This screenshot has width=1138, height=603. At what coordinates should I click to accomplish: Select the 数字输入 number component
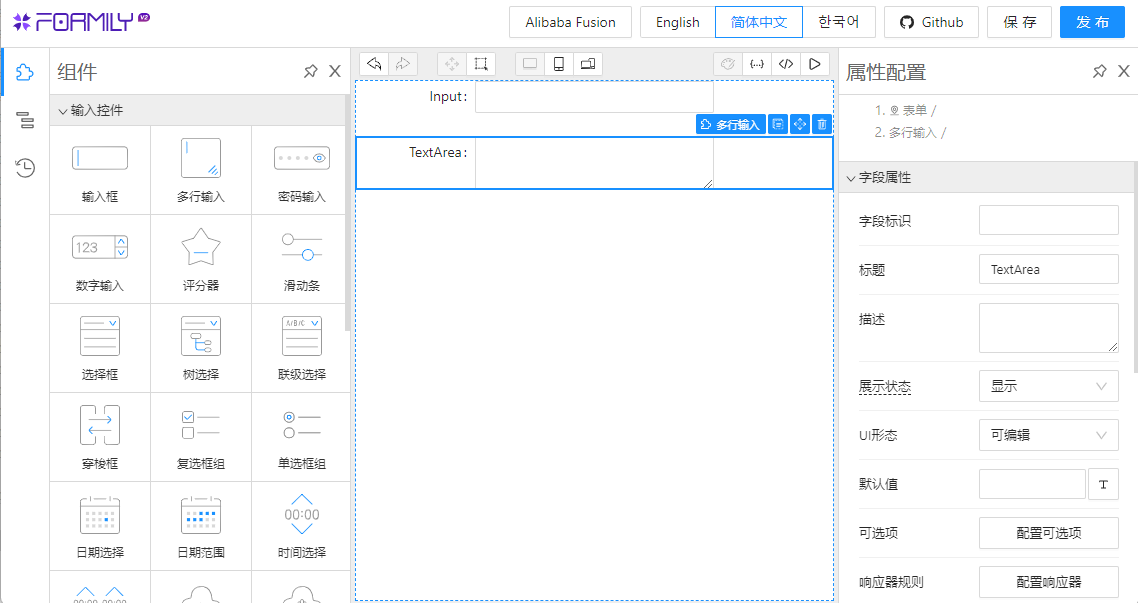coord(100,260)
